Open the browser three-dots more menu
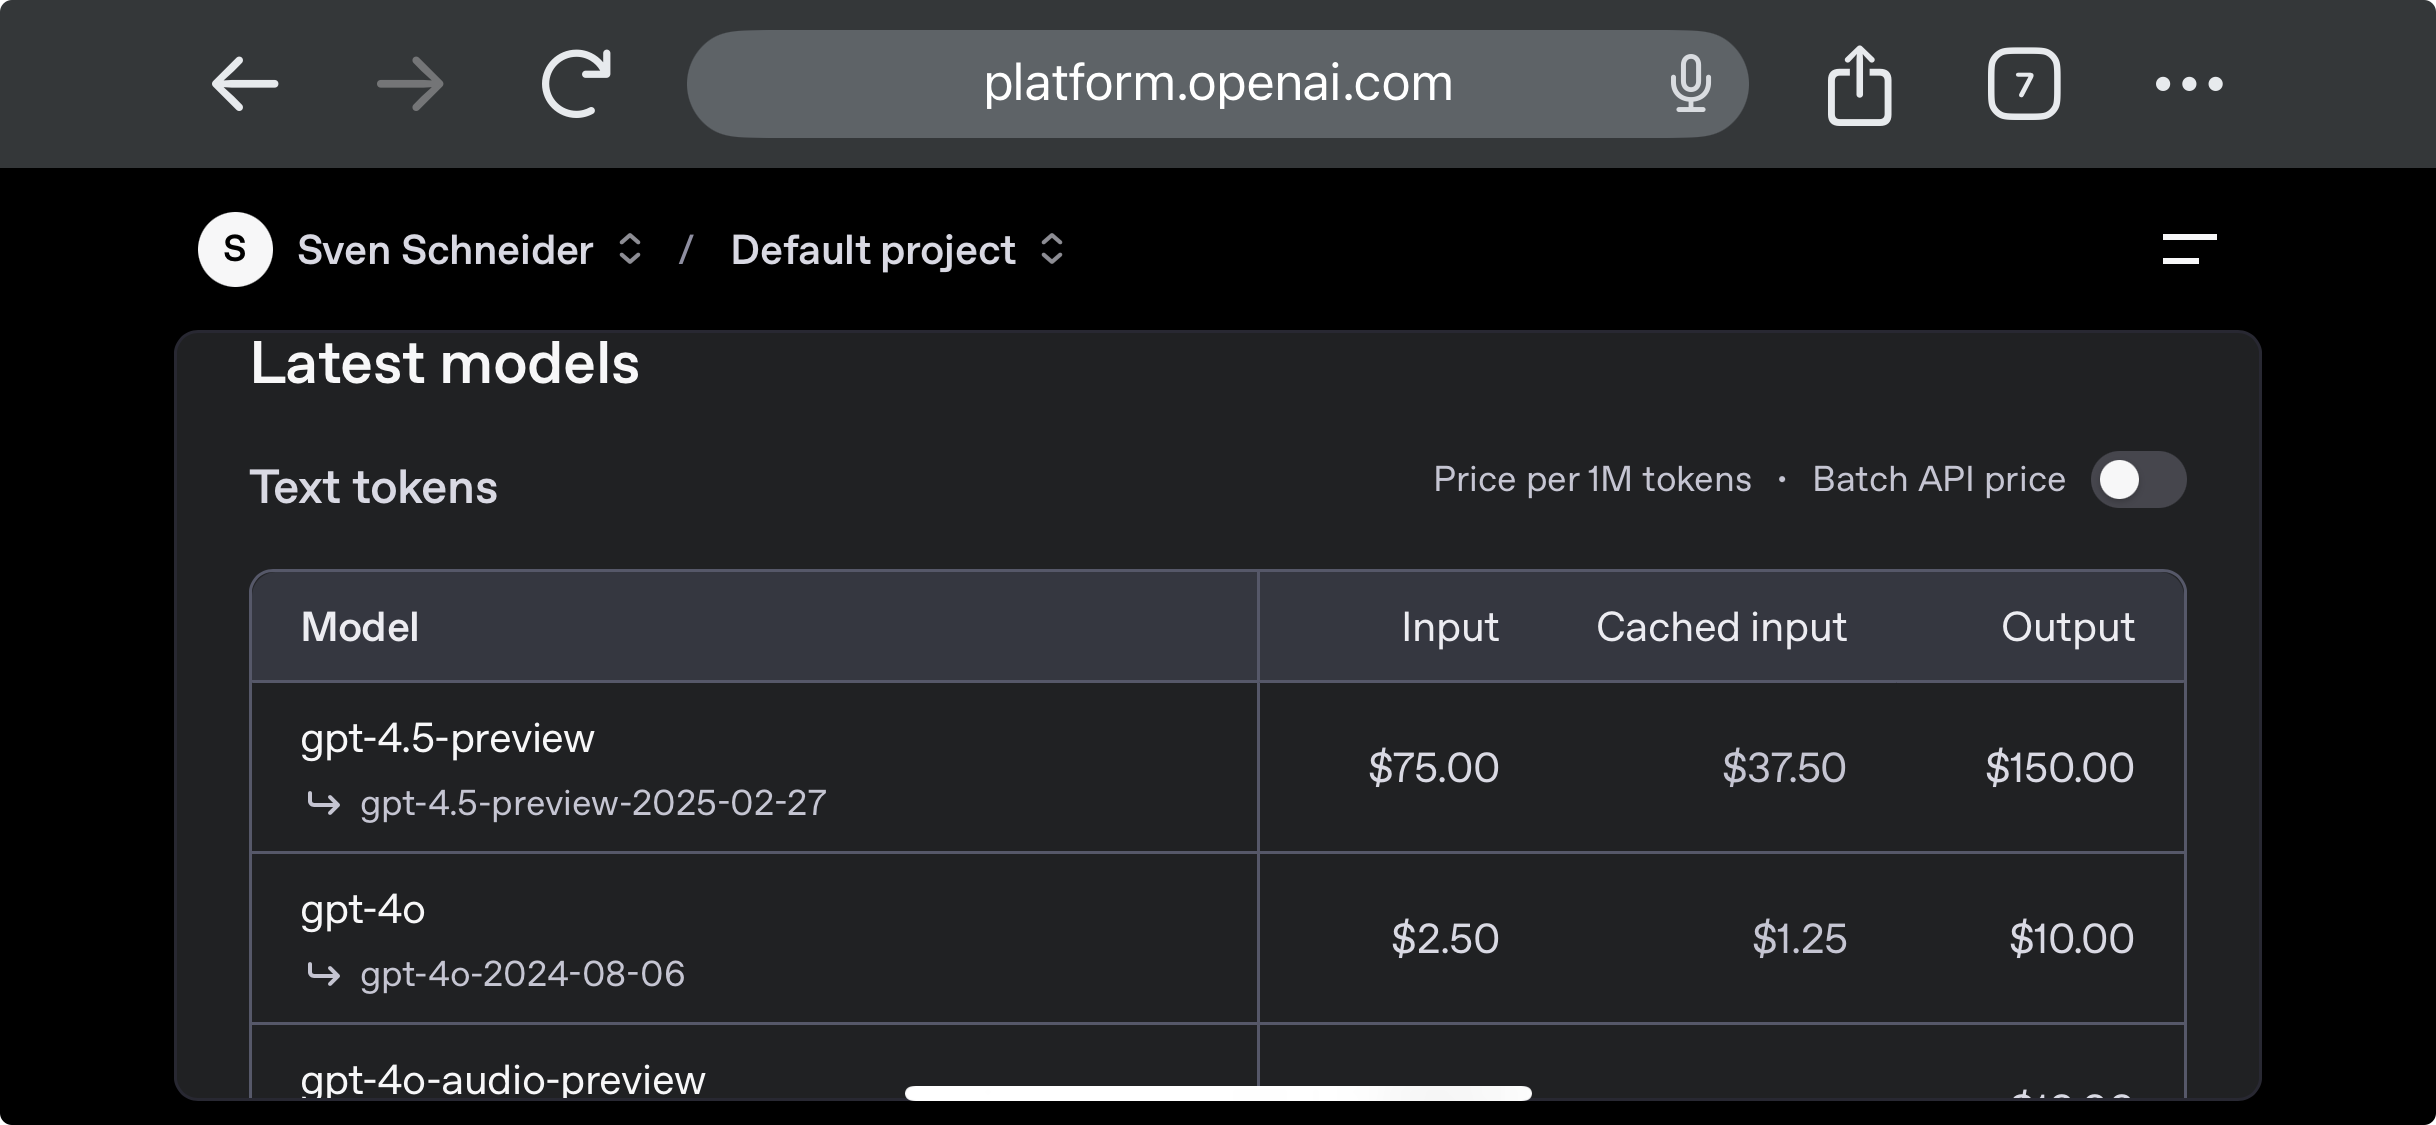This screenshot has width=2436, height=1125. tap(2189, 84)
